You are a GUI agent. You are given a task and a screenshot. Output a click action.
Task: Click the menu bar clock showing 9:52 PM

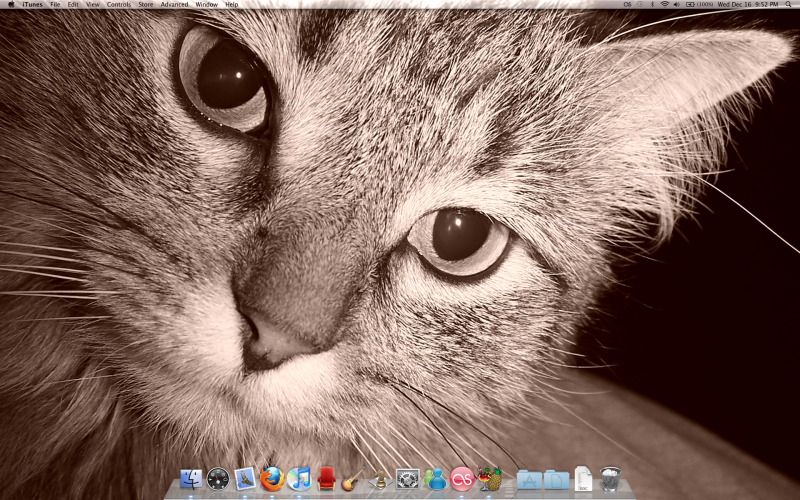tap(748, 4)
